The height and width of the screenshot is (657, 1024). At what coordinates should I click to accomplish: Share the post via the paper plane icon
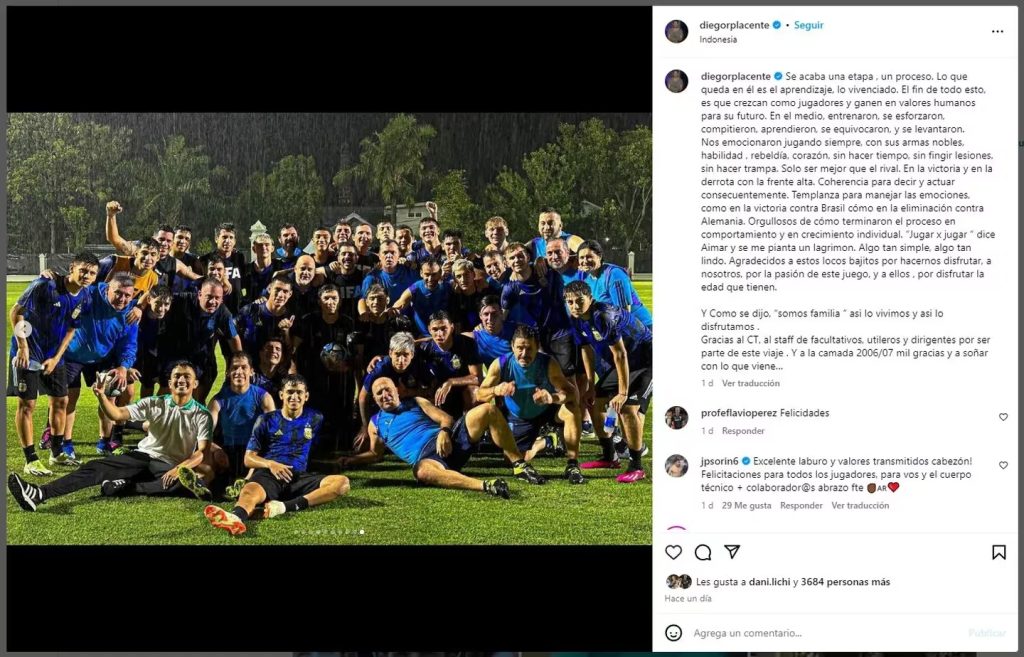(732, 552)
